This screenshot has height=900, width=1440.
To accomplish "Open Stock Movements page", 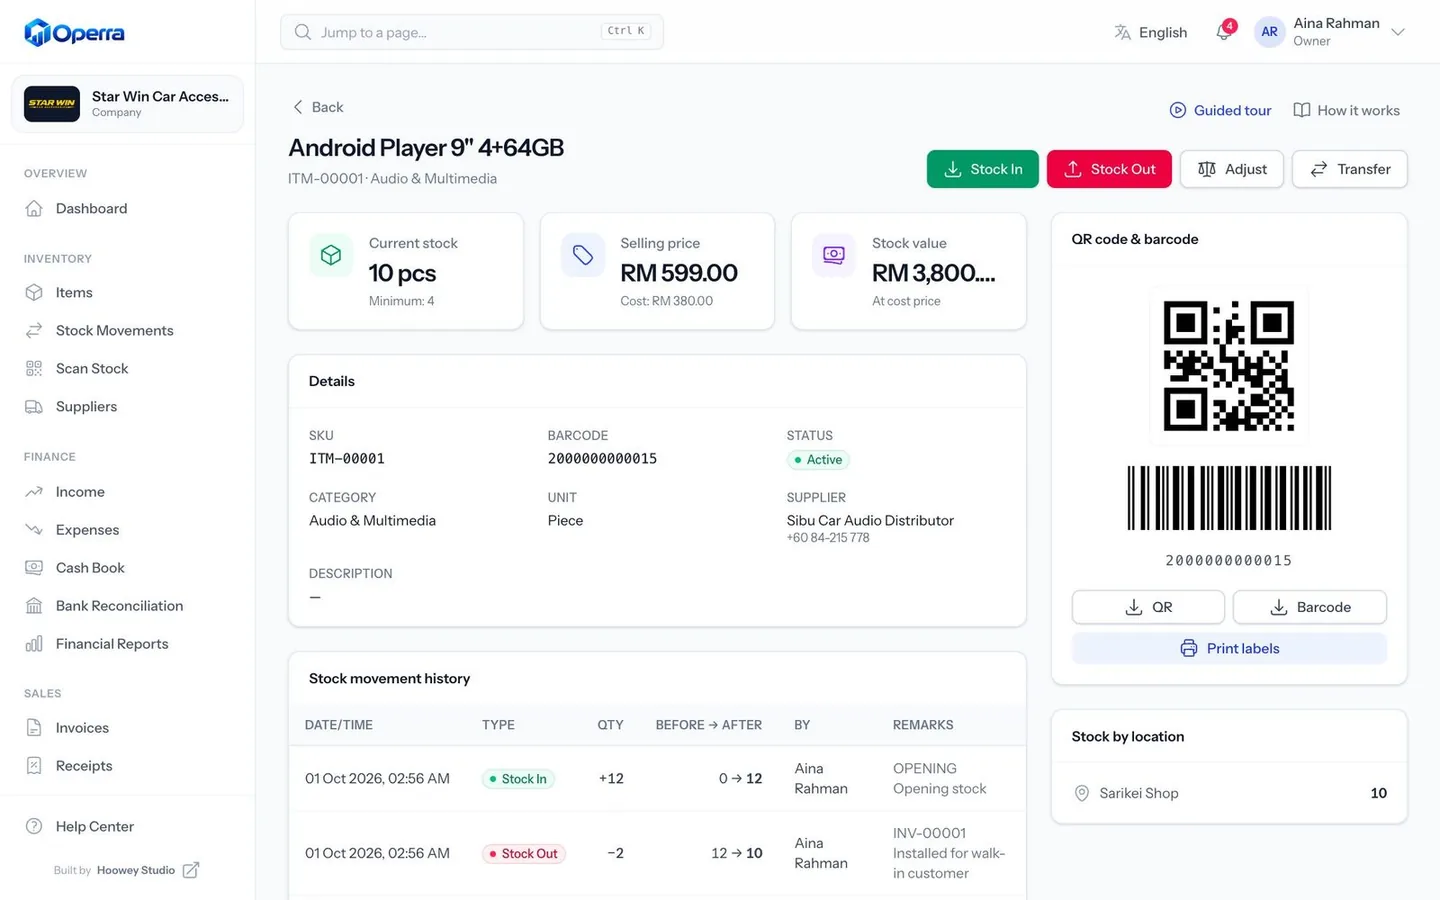I will pyautogui.click(x=127, y=330).
